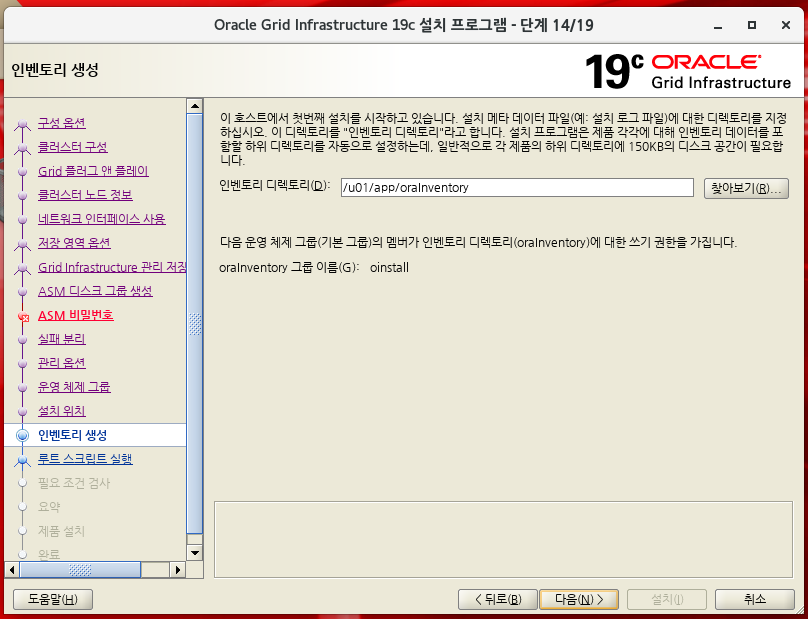Jump to 루트 스크립트 실행 step

point(85,459)
